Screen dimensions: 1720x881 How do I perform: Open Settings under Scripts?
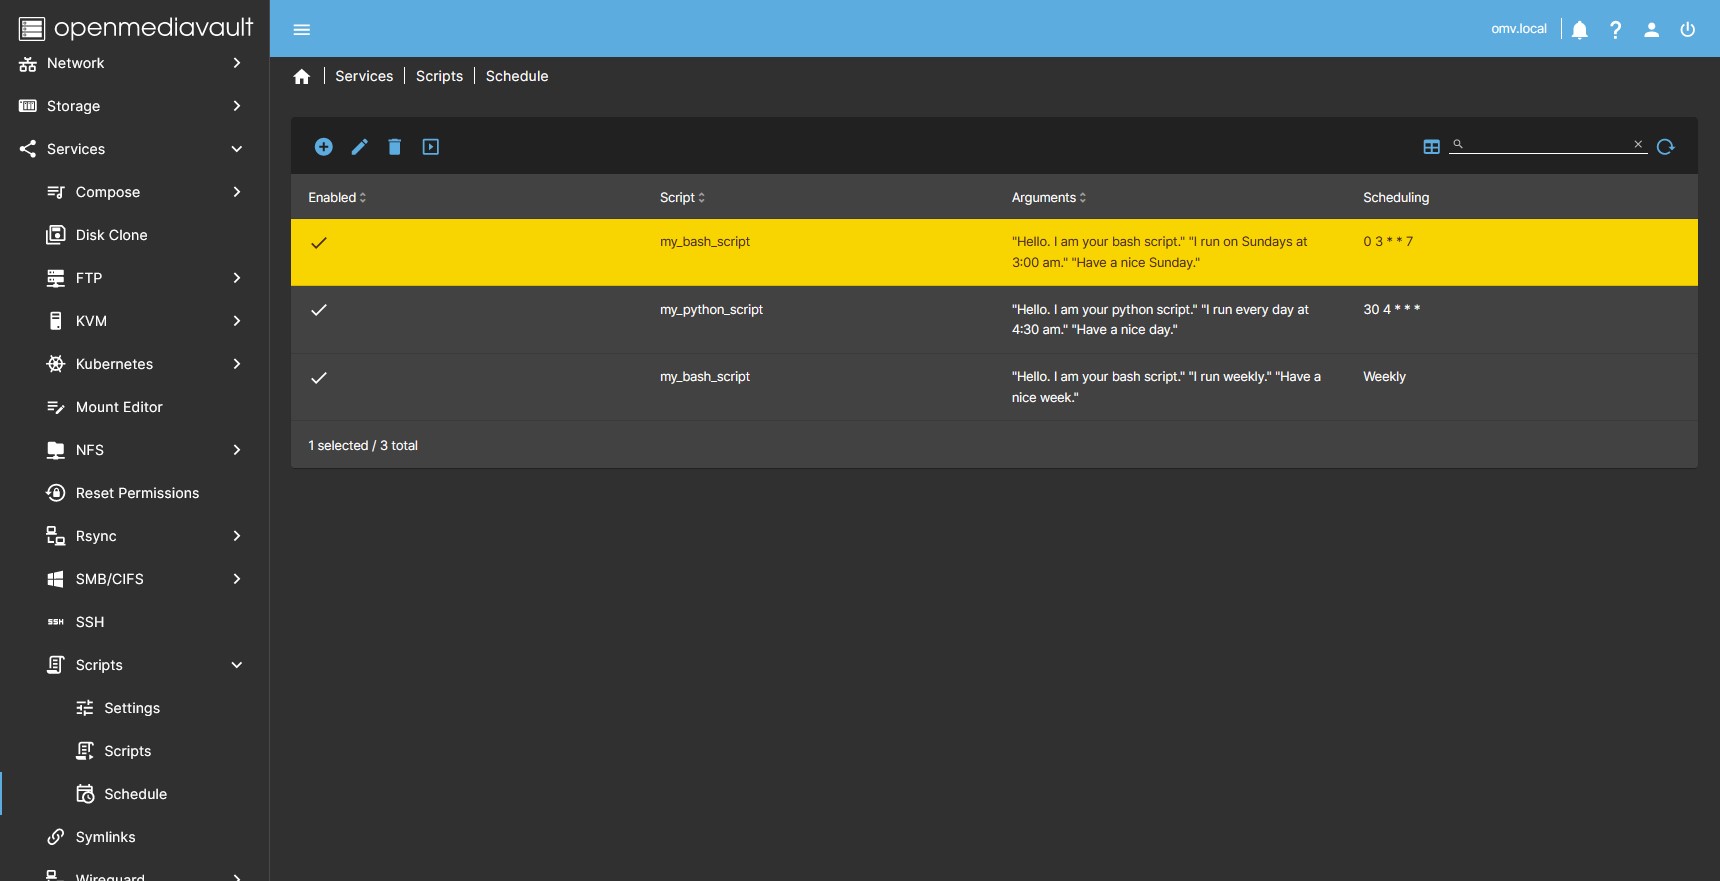click(132, 708)
